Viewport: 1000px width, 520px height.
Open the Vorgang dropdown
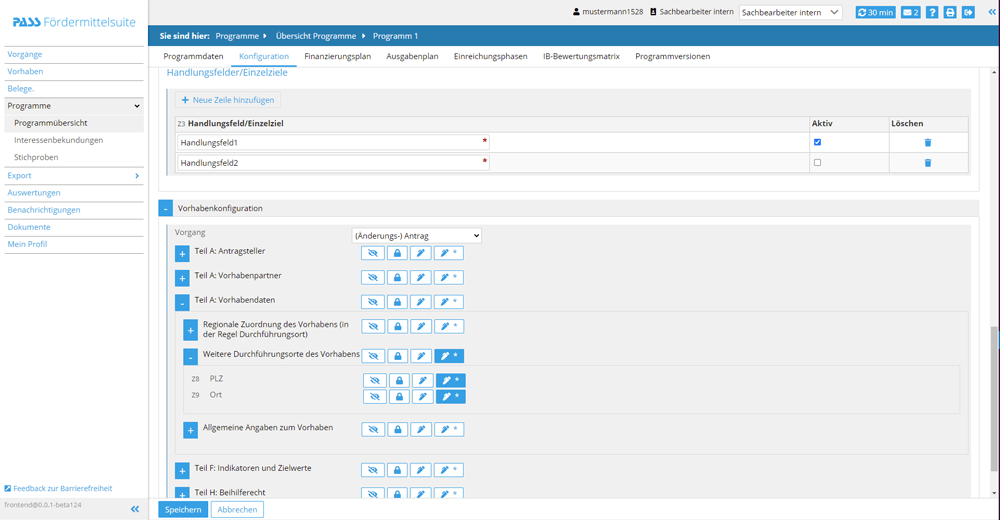point(416,236)
